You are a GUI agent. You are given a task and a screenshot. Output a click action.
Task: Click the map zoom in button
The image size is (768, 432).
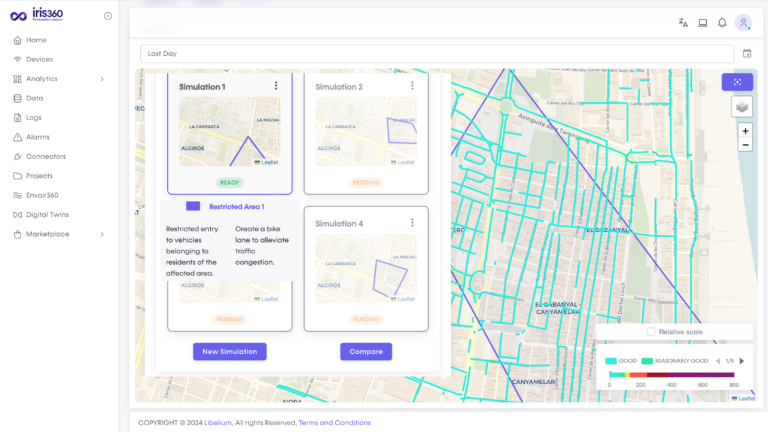pyautogui.click(x=745, y=131)
